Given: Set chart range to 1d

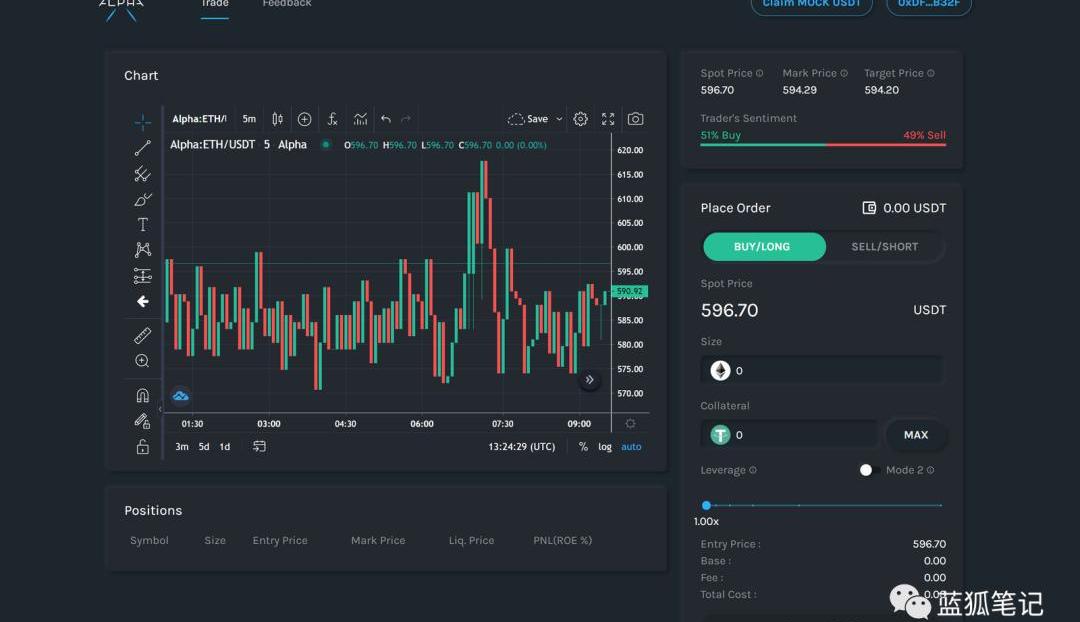Looking at the screenshot, I should coord(225,446).
